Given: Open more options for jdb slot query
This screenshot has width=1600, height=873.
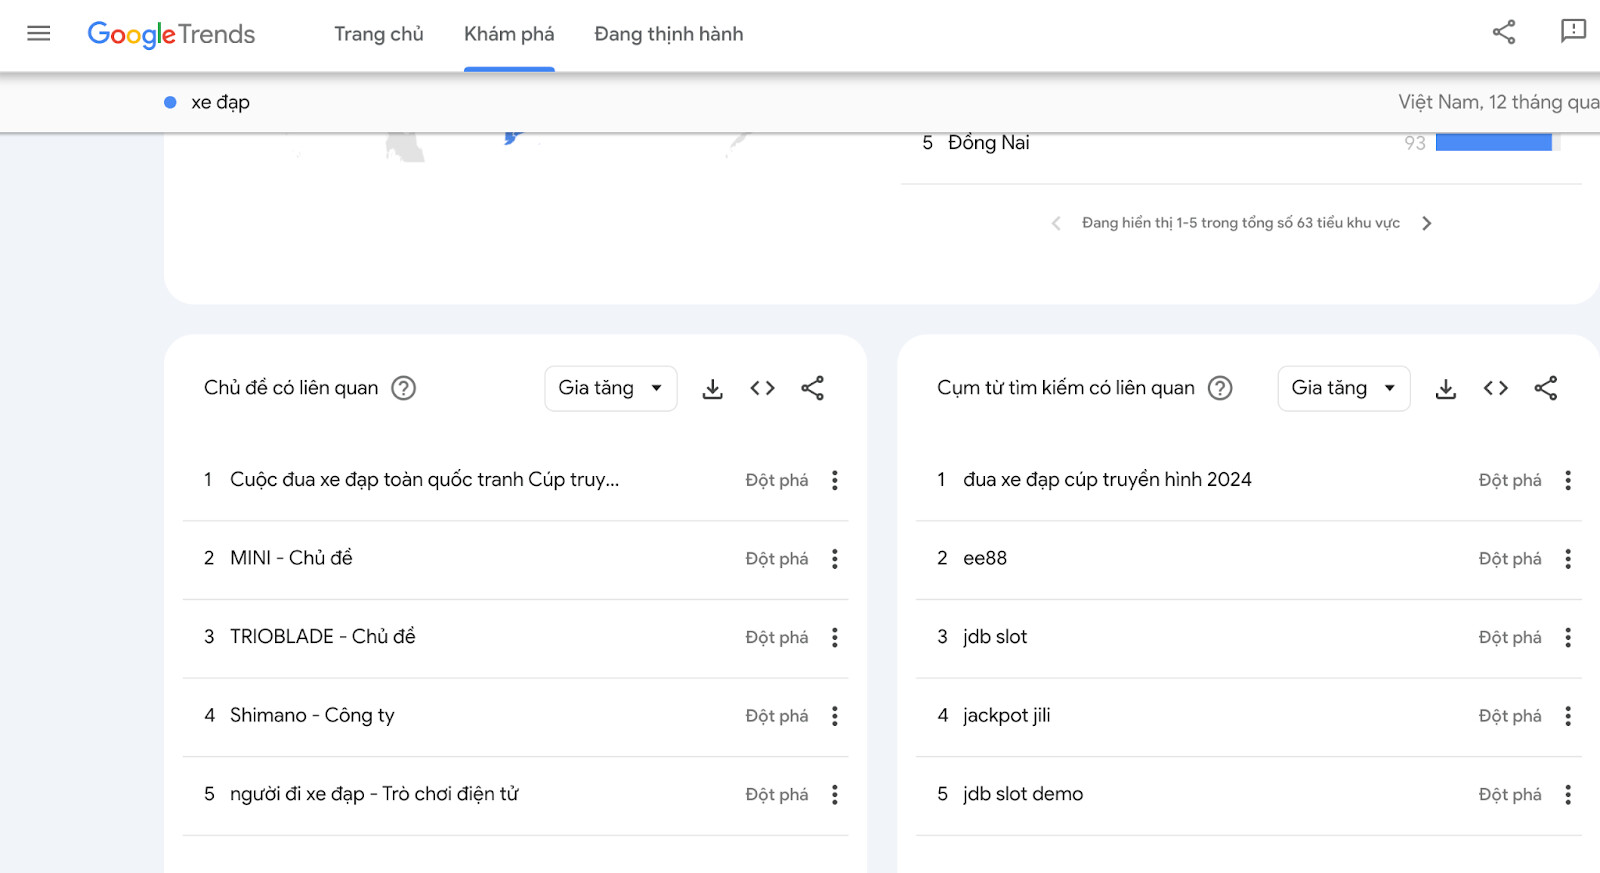Looking at the screenshot, I should tap(1568, 637).
